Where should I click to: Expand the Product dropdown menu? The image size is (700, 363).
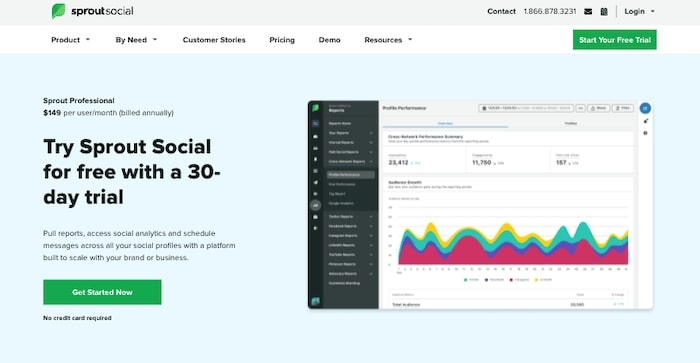71,40
